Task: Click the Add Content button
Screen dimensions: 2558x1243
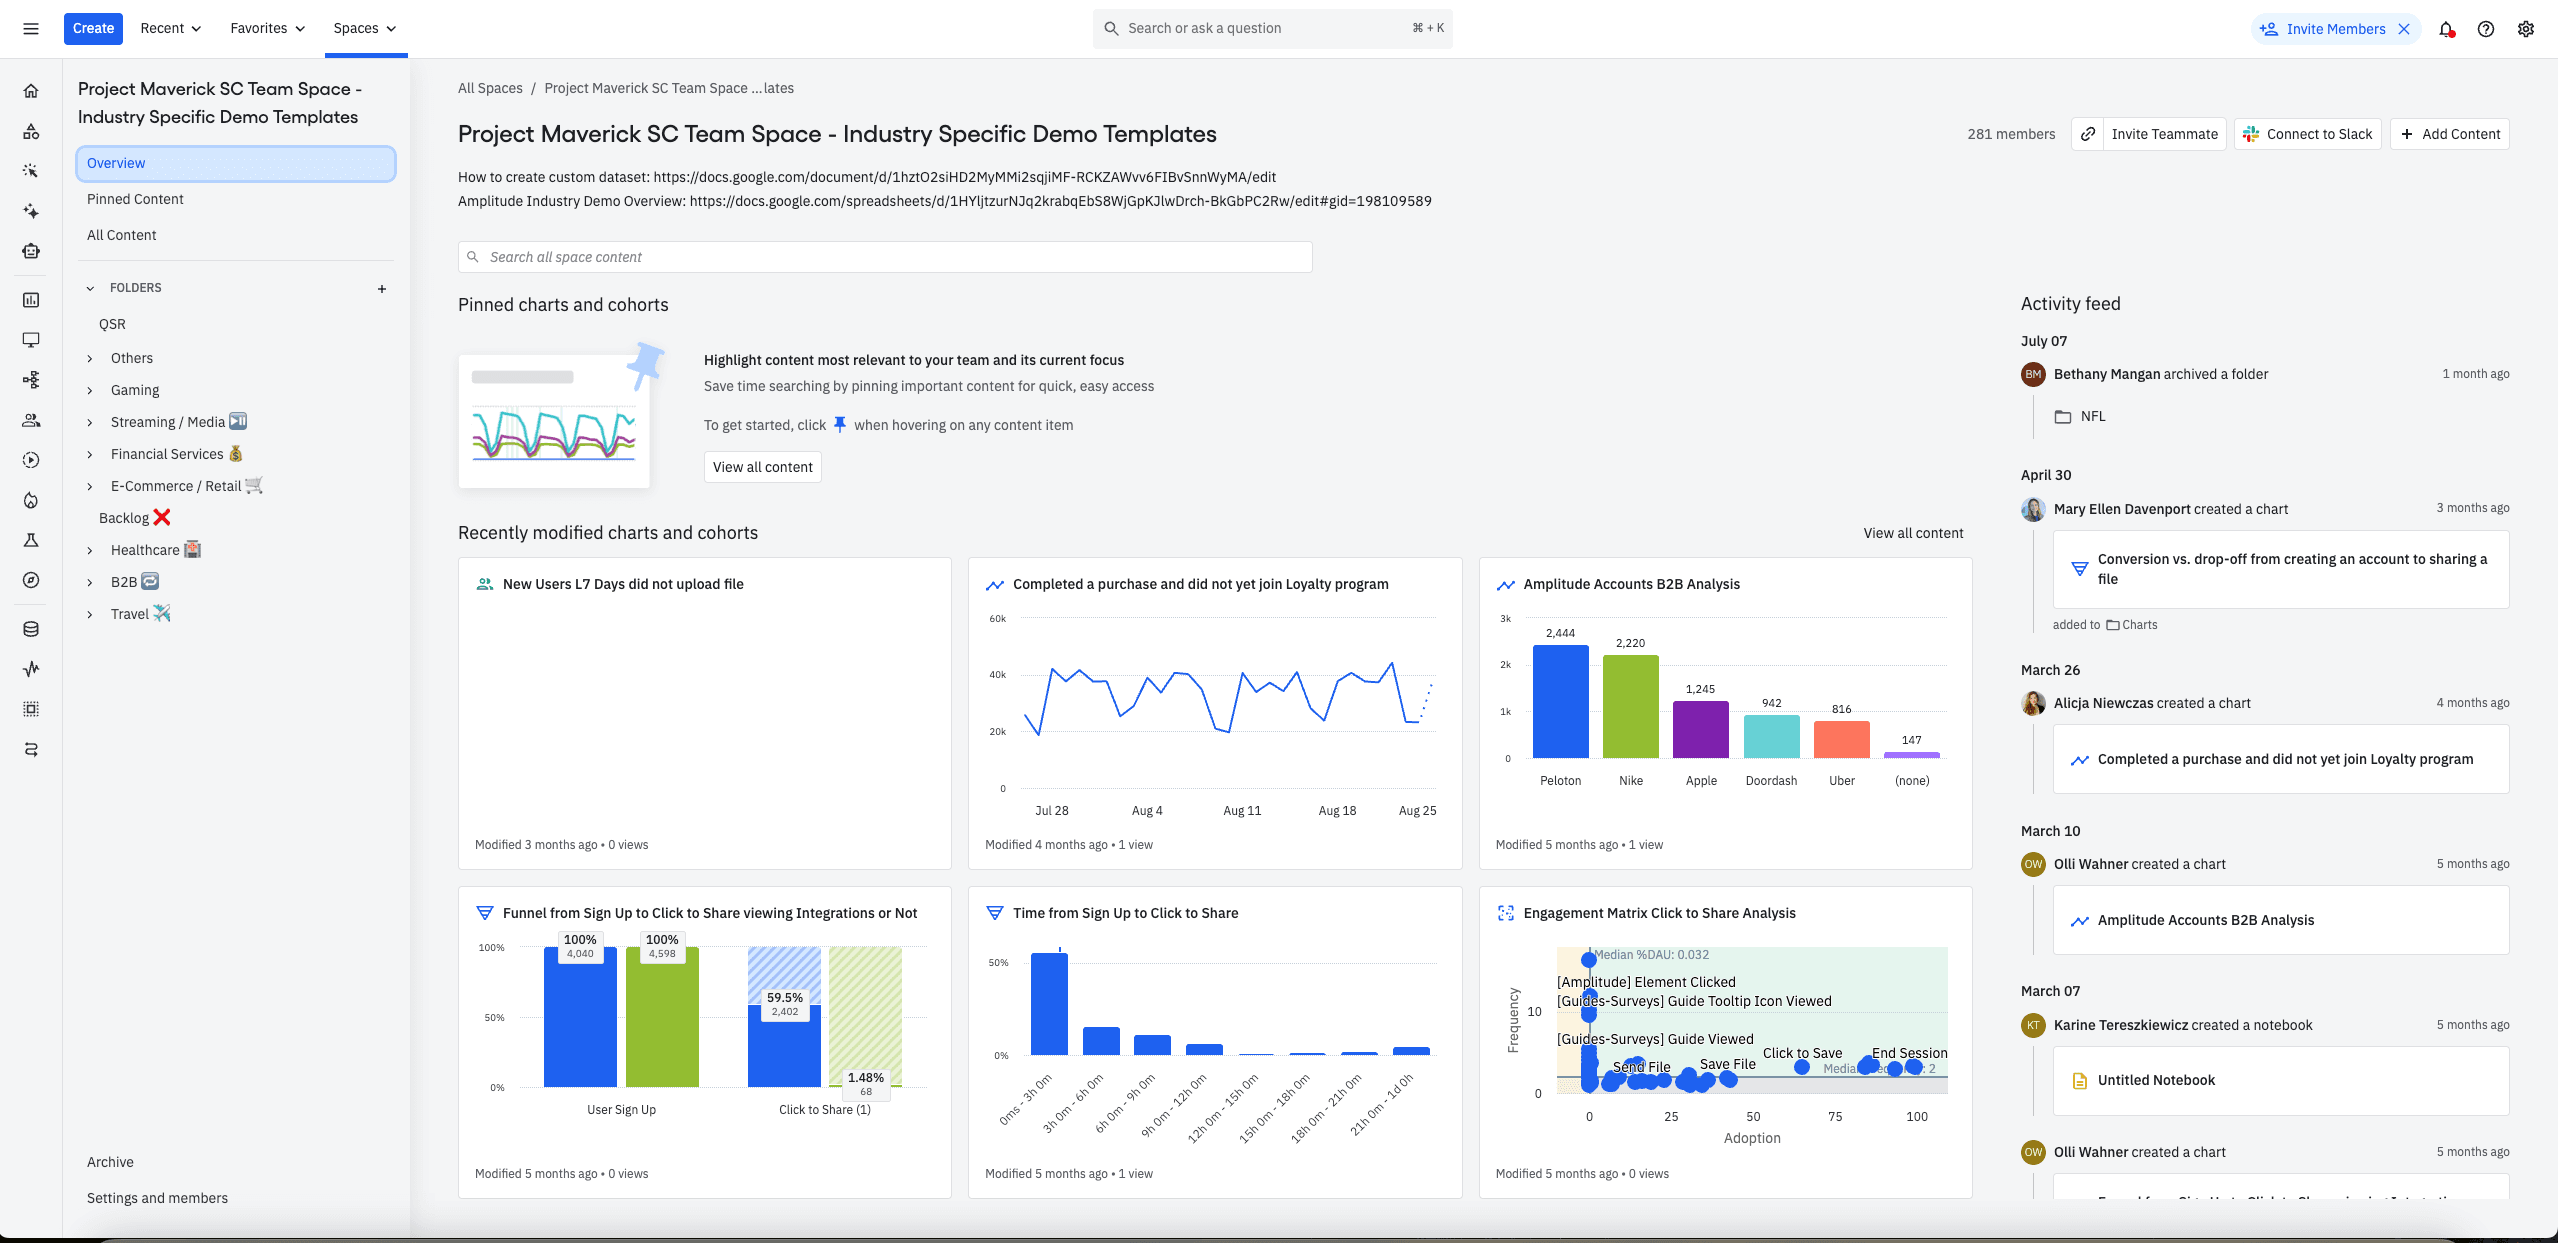Action: 2450,134
